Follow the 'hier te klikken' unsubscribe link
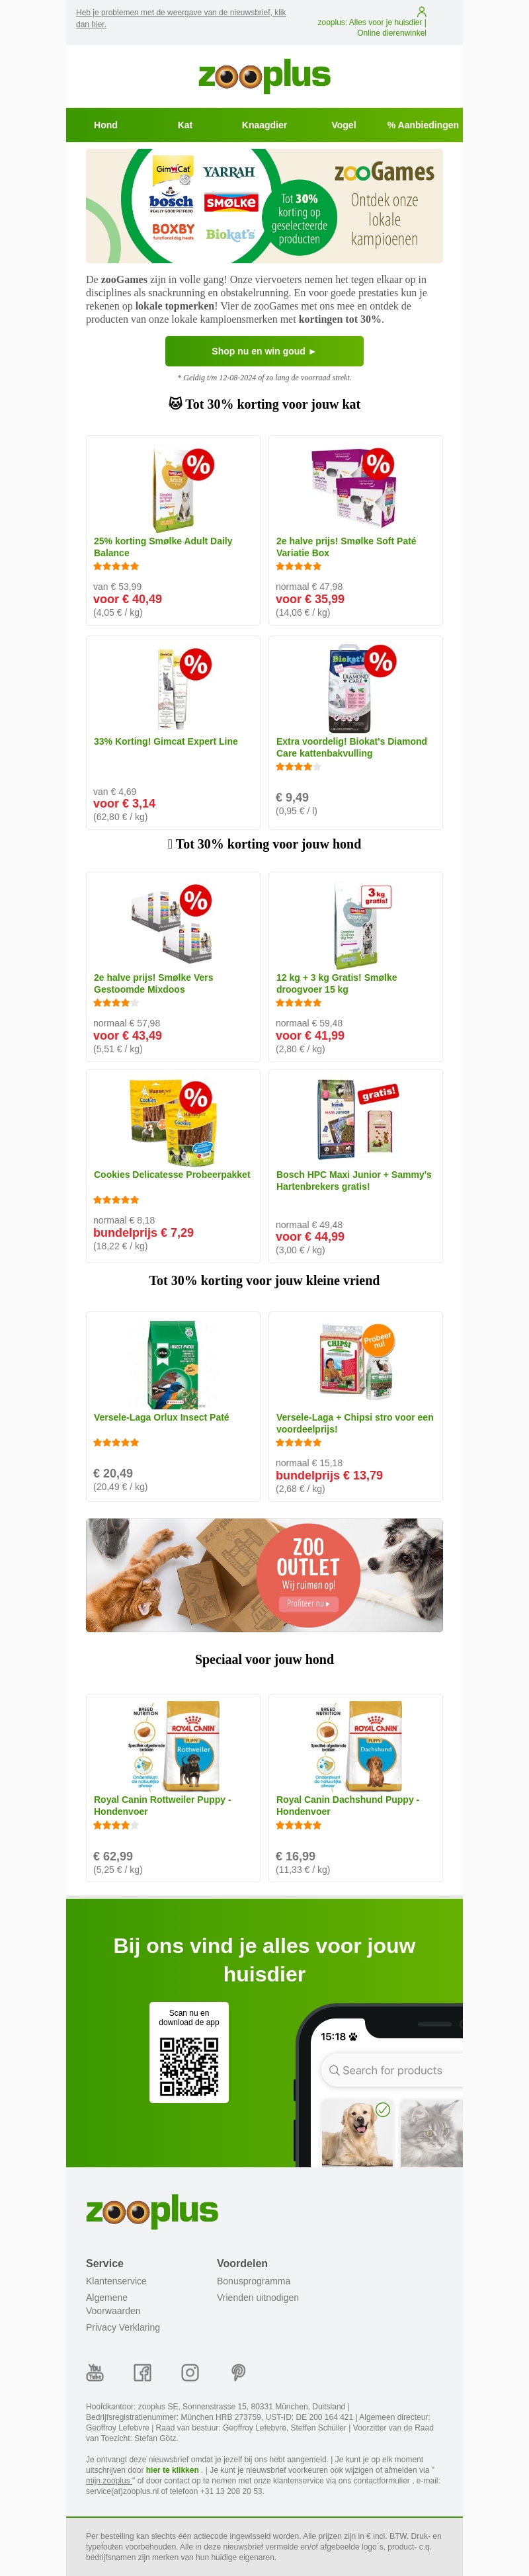This screenshot has width=529, height=2576. click(x=172, y=2469)
